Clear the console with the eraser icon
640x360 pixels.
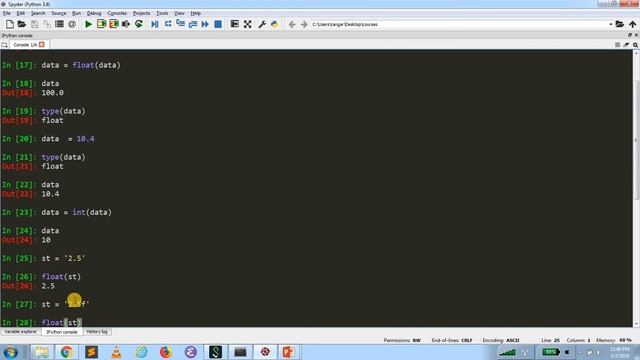coord(626,45)
